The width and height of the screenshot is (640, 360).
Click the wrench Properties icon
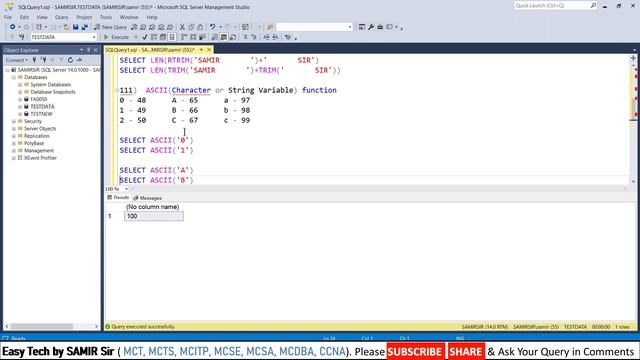[x=371, y=27]
